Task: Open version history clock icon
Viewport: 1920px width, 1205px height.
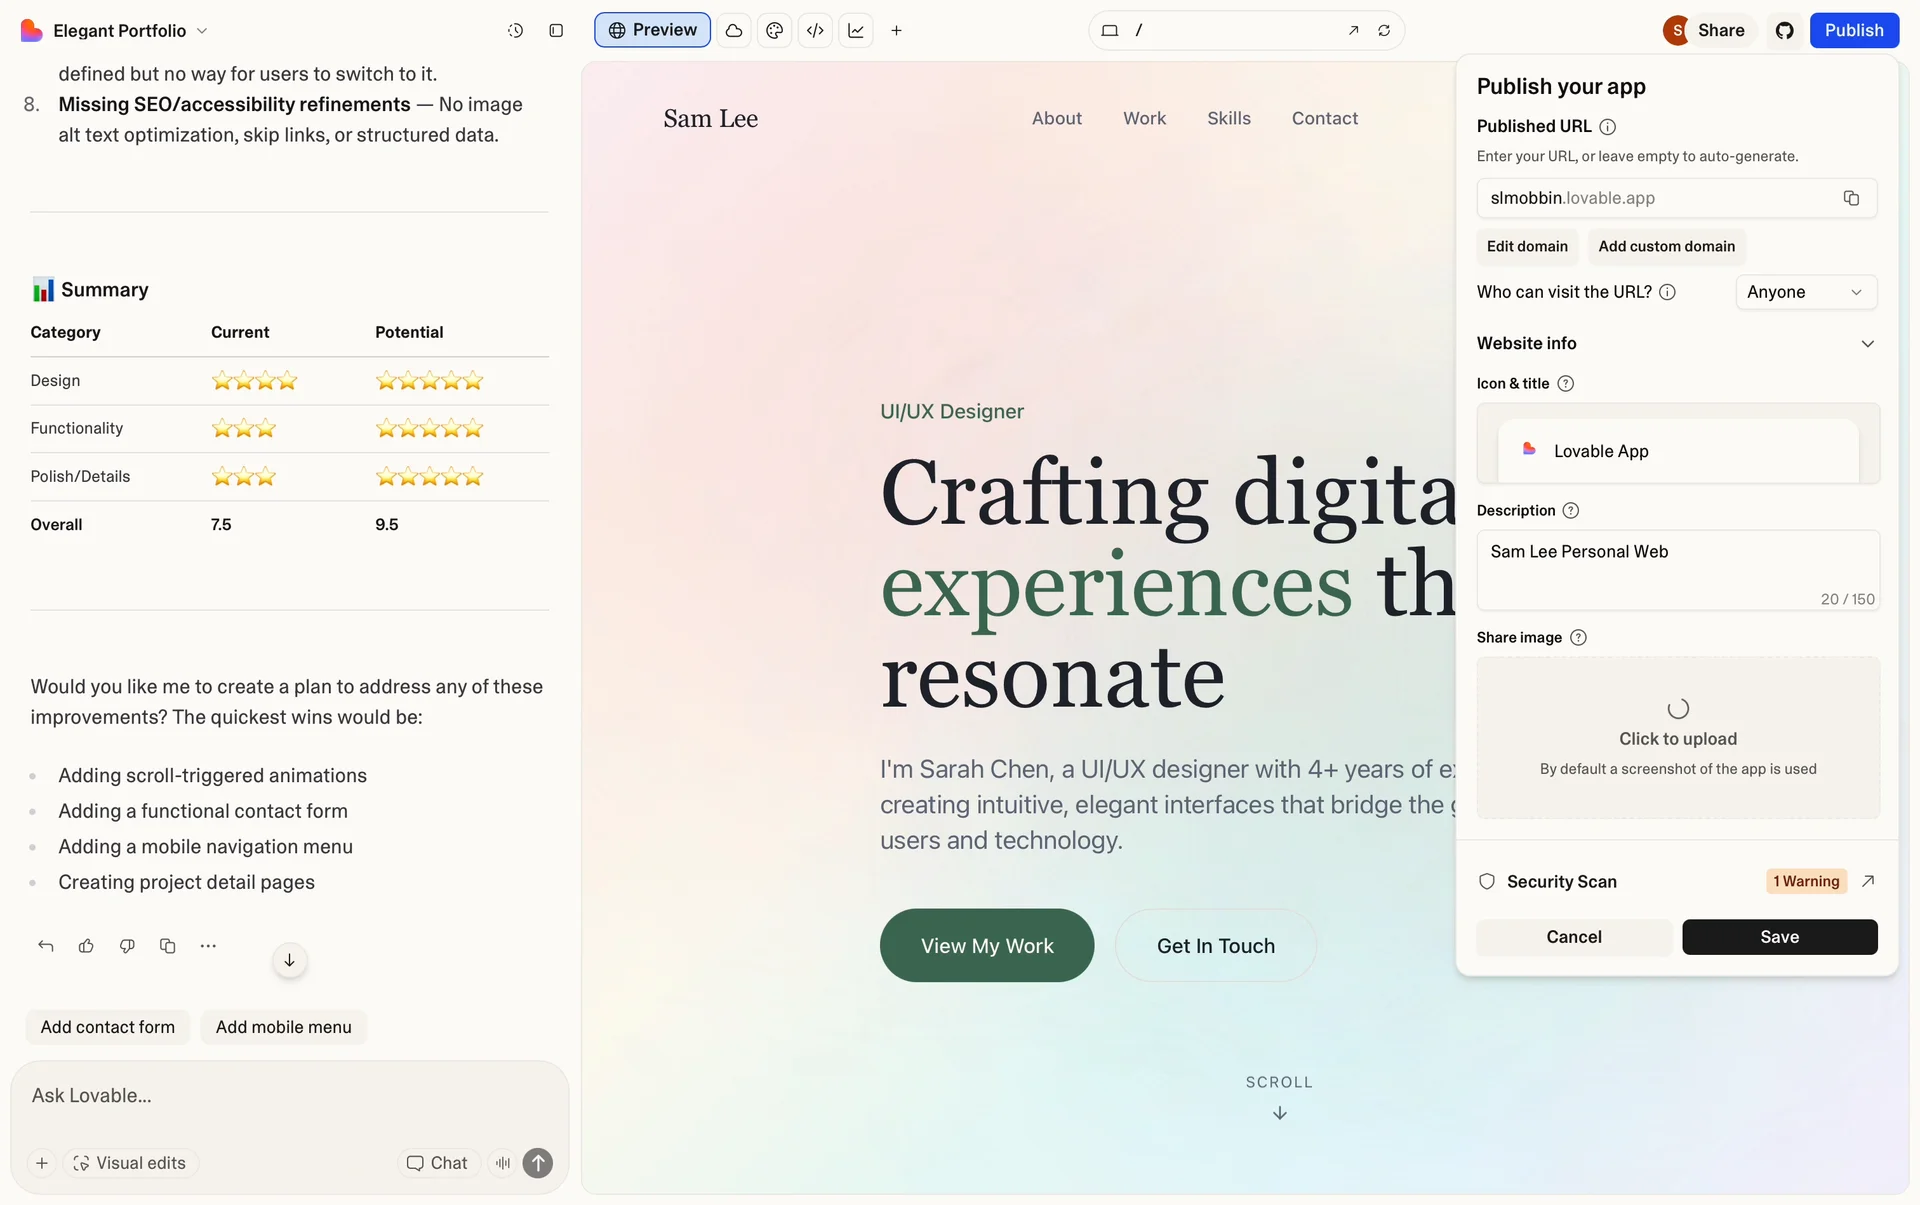Action: 515,31
